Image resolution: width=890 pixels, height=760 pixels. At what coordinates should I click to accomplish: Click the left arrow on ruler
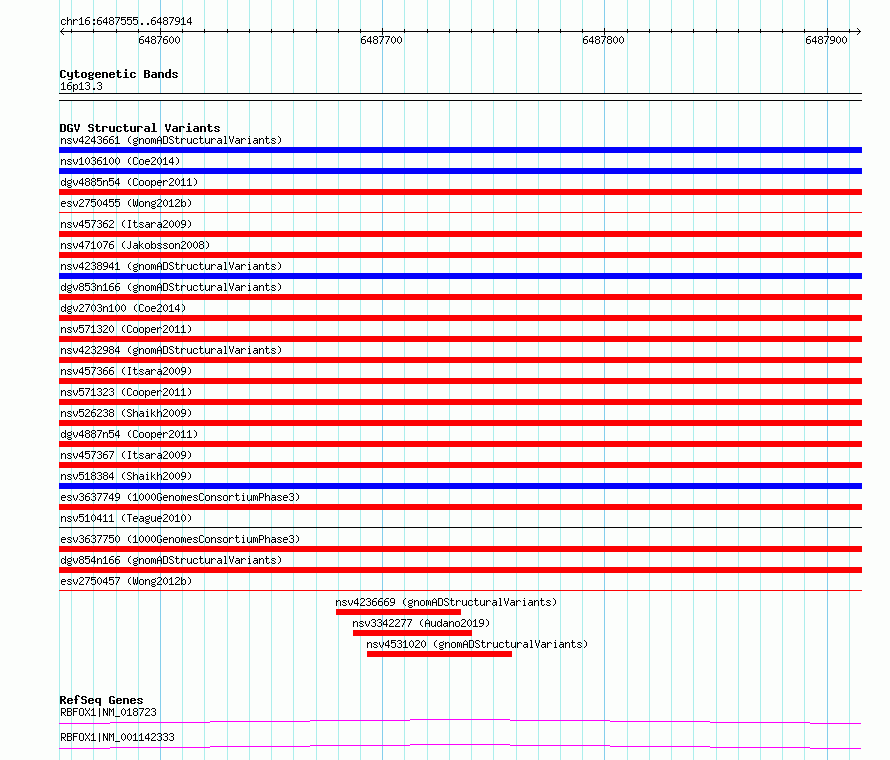click(x=63, y=31)
